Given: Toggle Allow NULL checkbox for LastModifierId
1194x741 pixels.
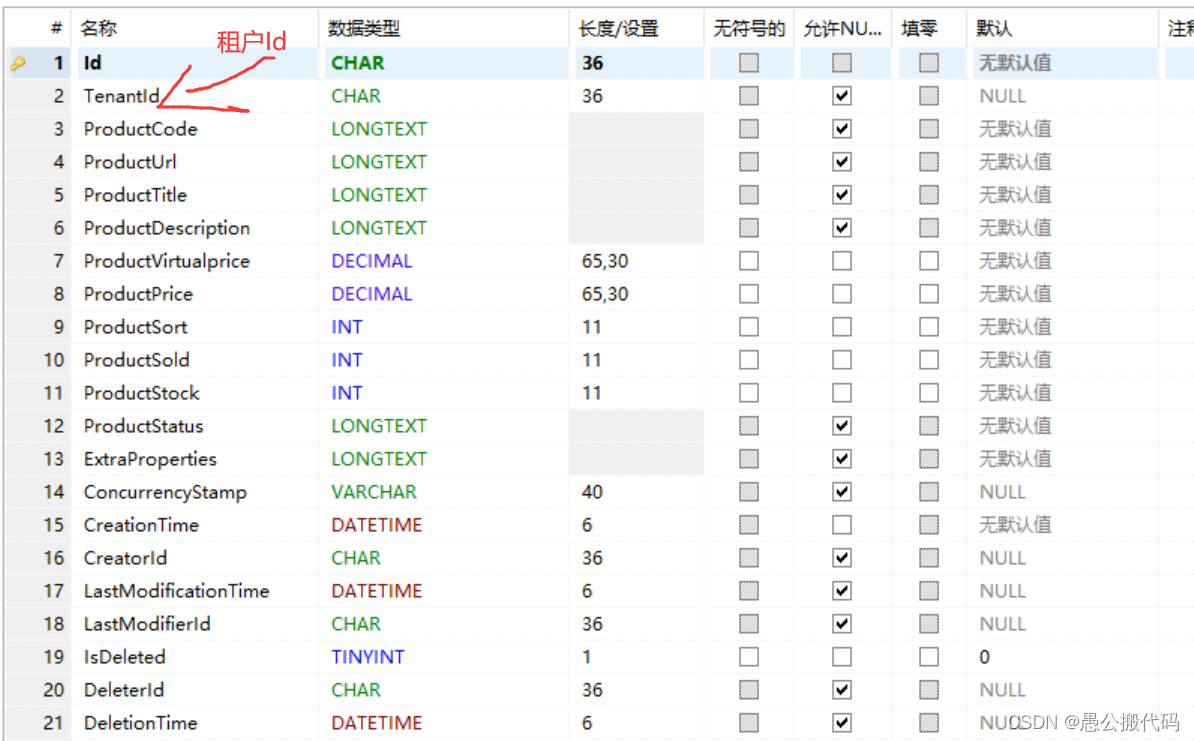Looking at the screenshot, I should [x=841, y=624].
